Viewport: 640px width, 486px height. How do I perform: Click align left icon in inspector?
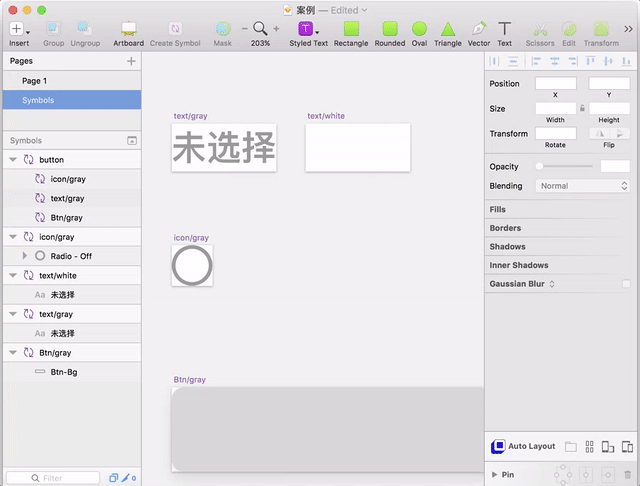tap(536, 61)
